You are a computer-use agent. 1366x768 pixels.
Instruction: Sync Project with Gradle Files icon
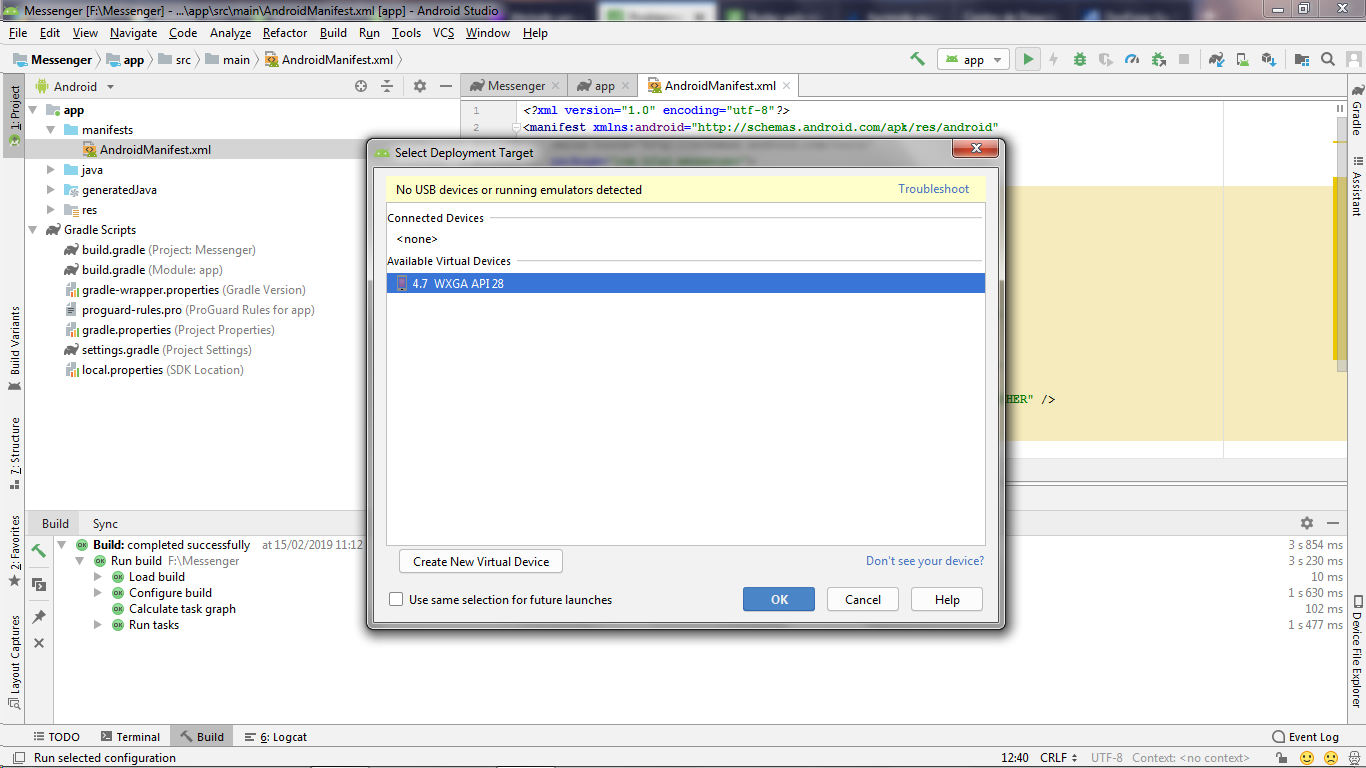coord(1216,59)
